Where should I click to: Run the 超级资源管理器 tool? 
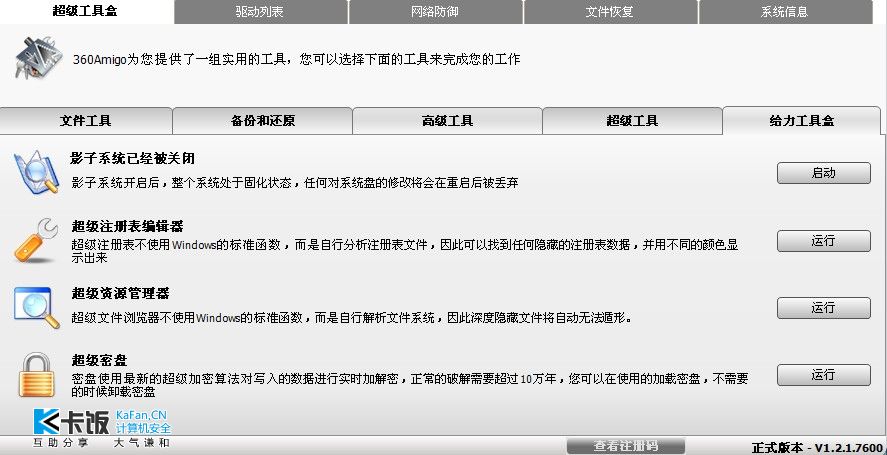(x=824, y=308)
